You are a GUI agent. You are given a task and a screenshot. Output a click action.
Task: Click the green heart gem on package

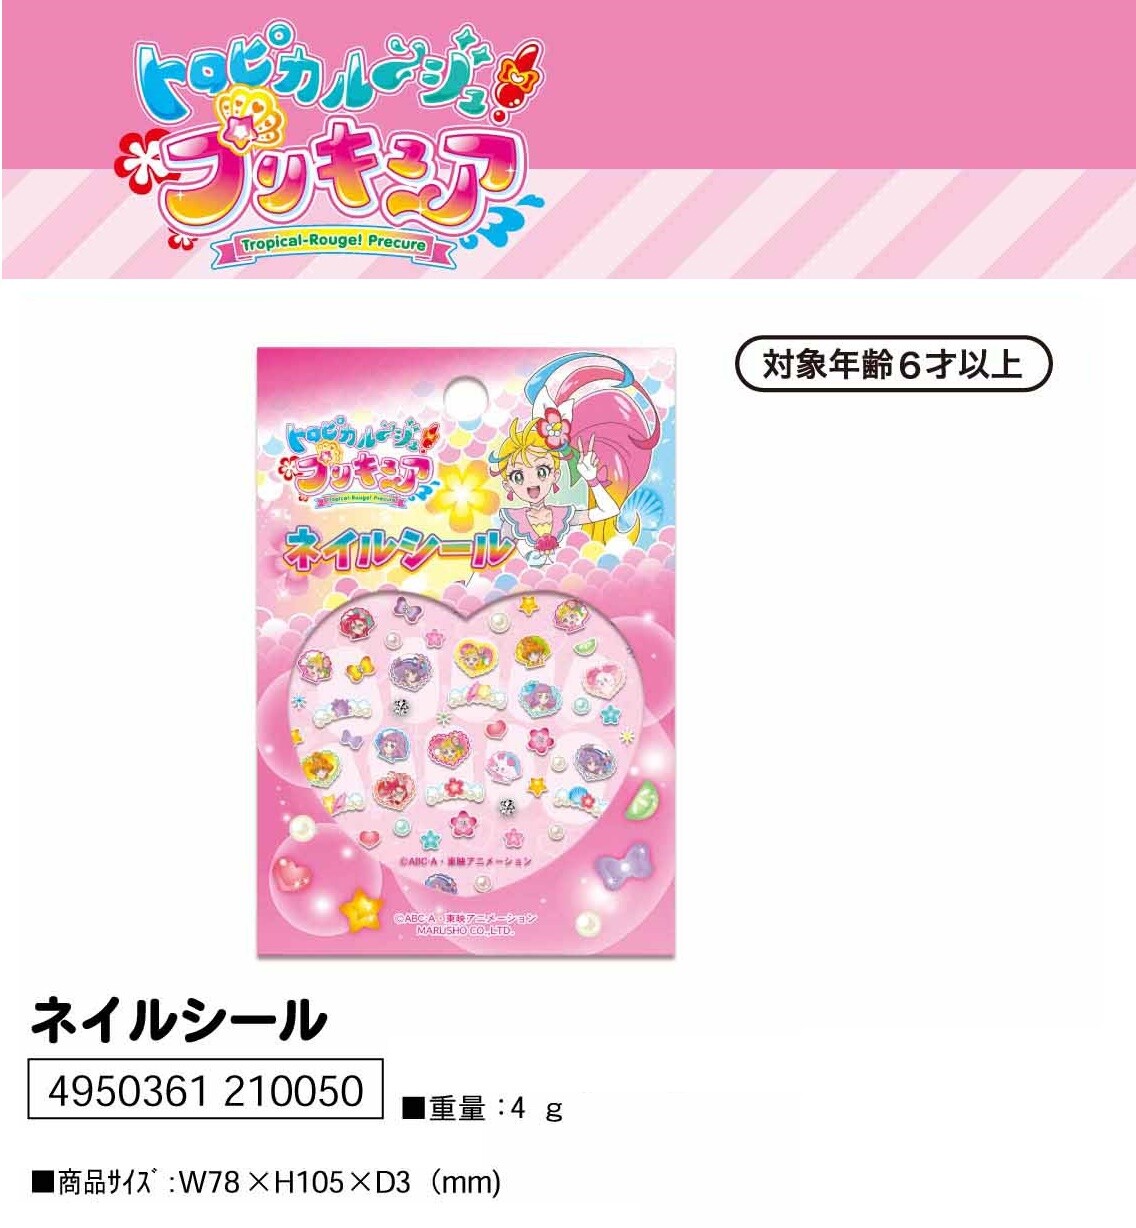click(645, 797)
